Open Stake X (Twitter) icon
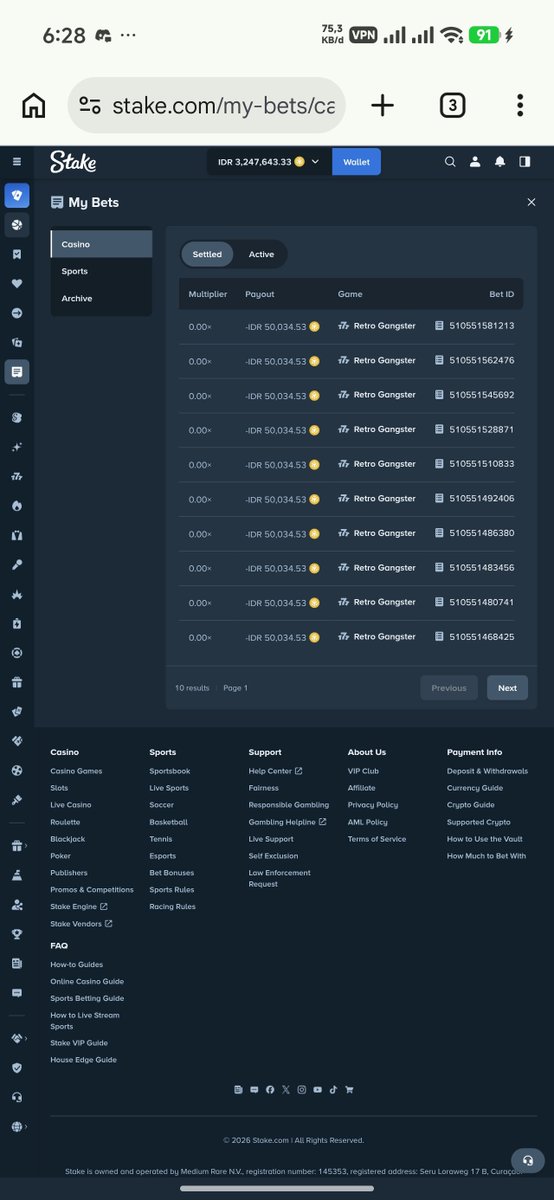 286,1089
